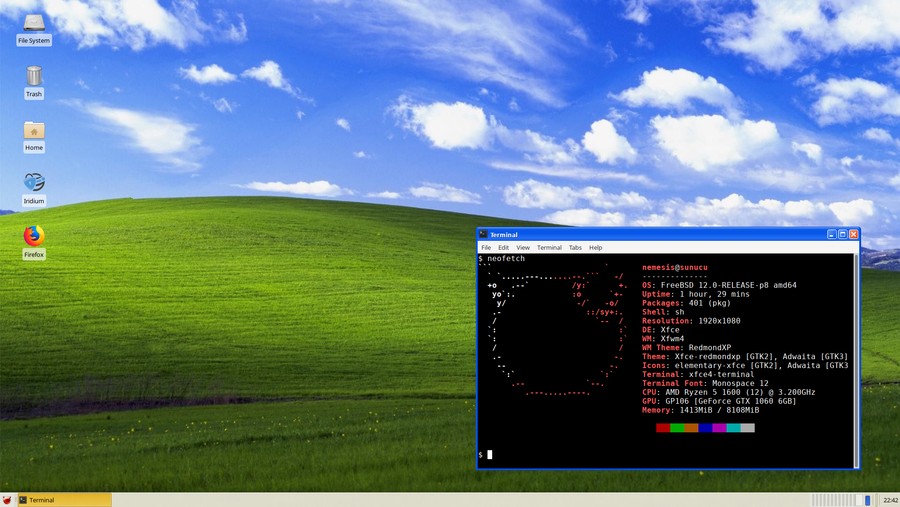Close the Terminal window
This screenshot has width=900, height=507.
point(854,234)
